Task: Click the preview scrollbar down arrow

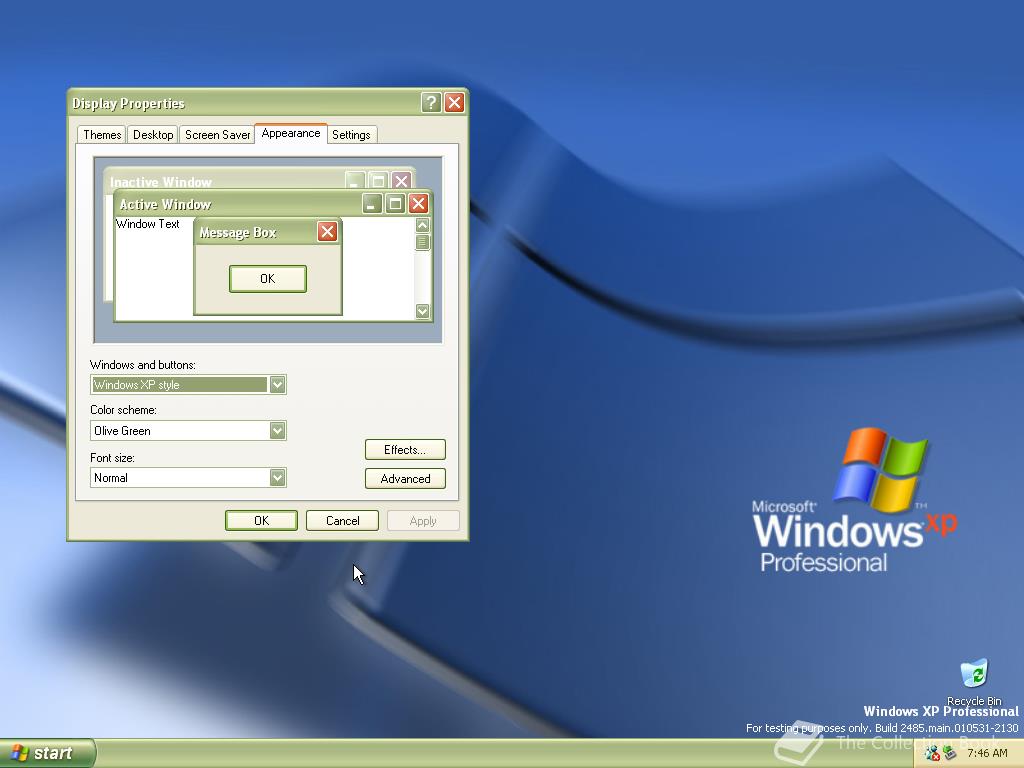Action: pos(423,311)
